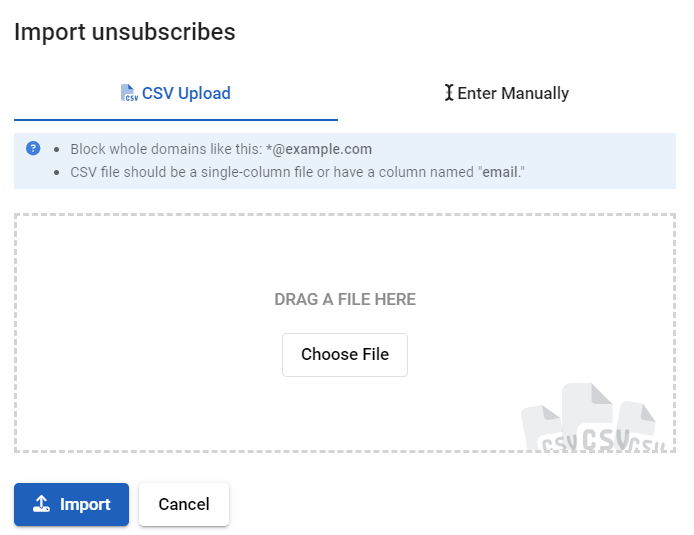This screenshot has height=535, width=694.
Task: Click the bold "email." column name
Action: coord(504,172)
